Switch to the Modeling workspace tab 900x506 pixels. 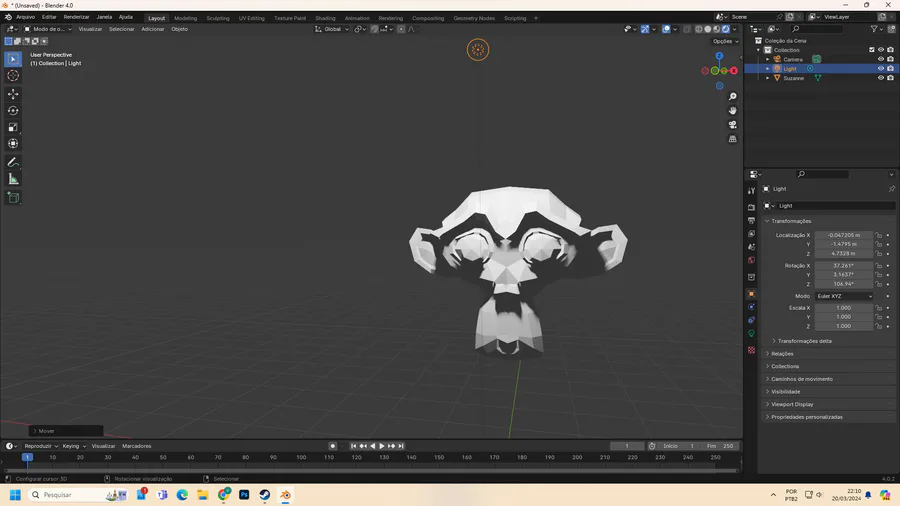(x=185, y=18)
